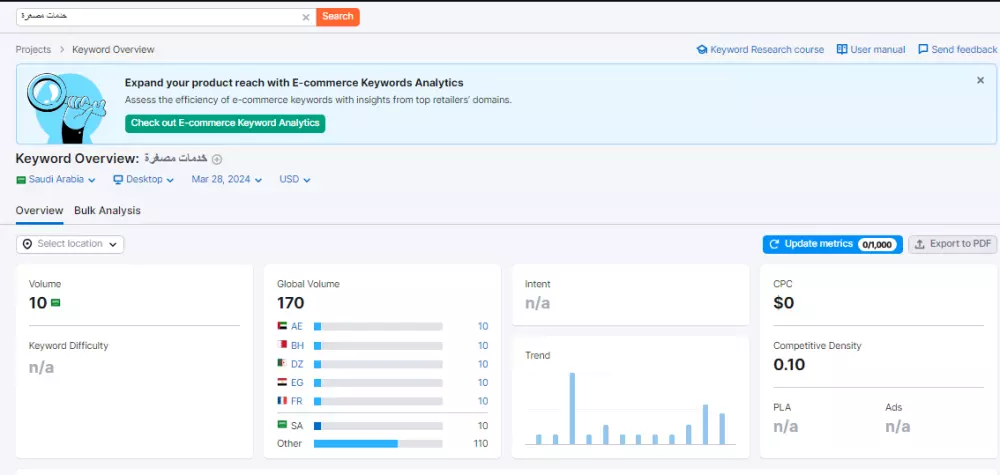Screen dimensions: 1000x475
Task: Clear the search box with the X icon
Action: pos(306,17)
